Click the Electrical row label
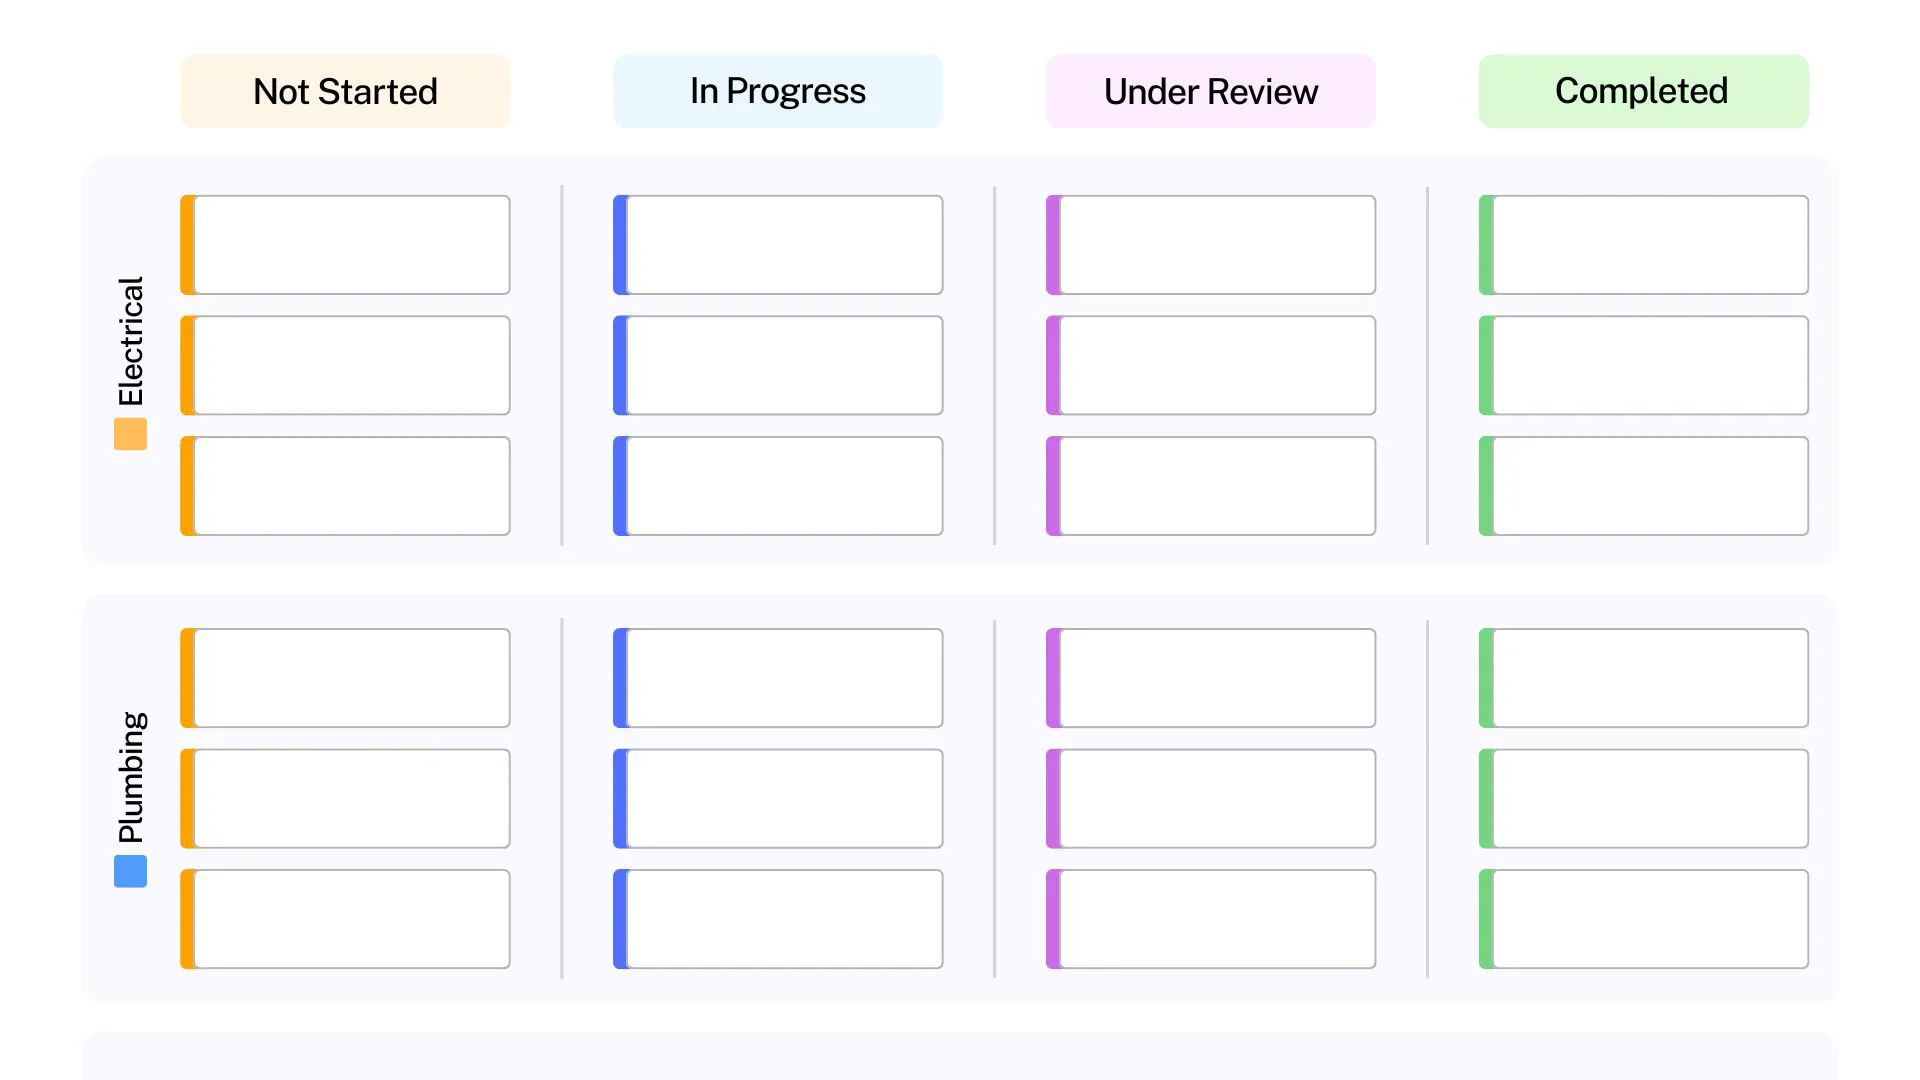Viewport: 1920px width, 1080px height. click(131, 341)
